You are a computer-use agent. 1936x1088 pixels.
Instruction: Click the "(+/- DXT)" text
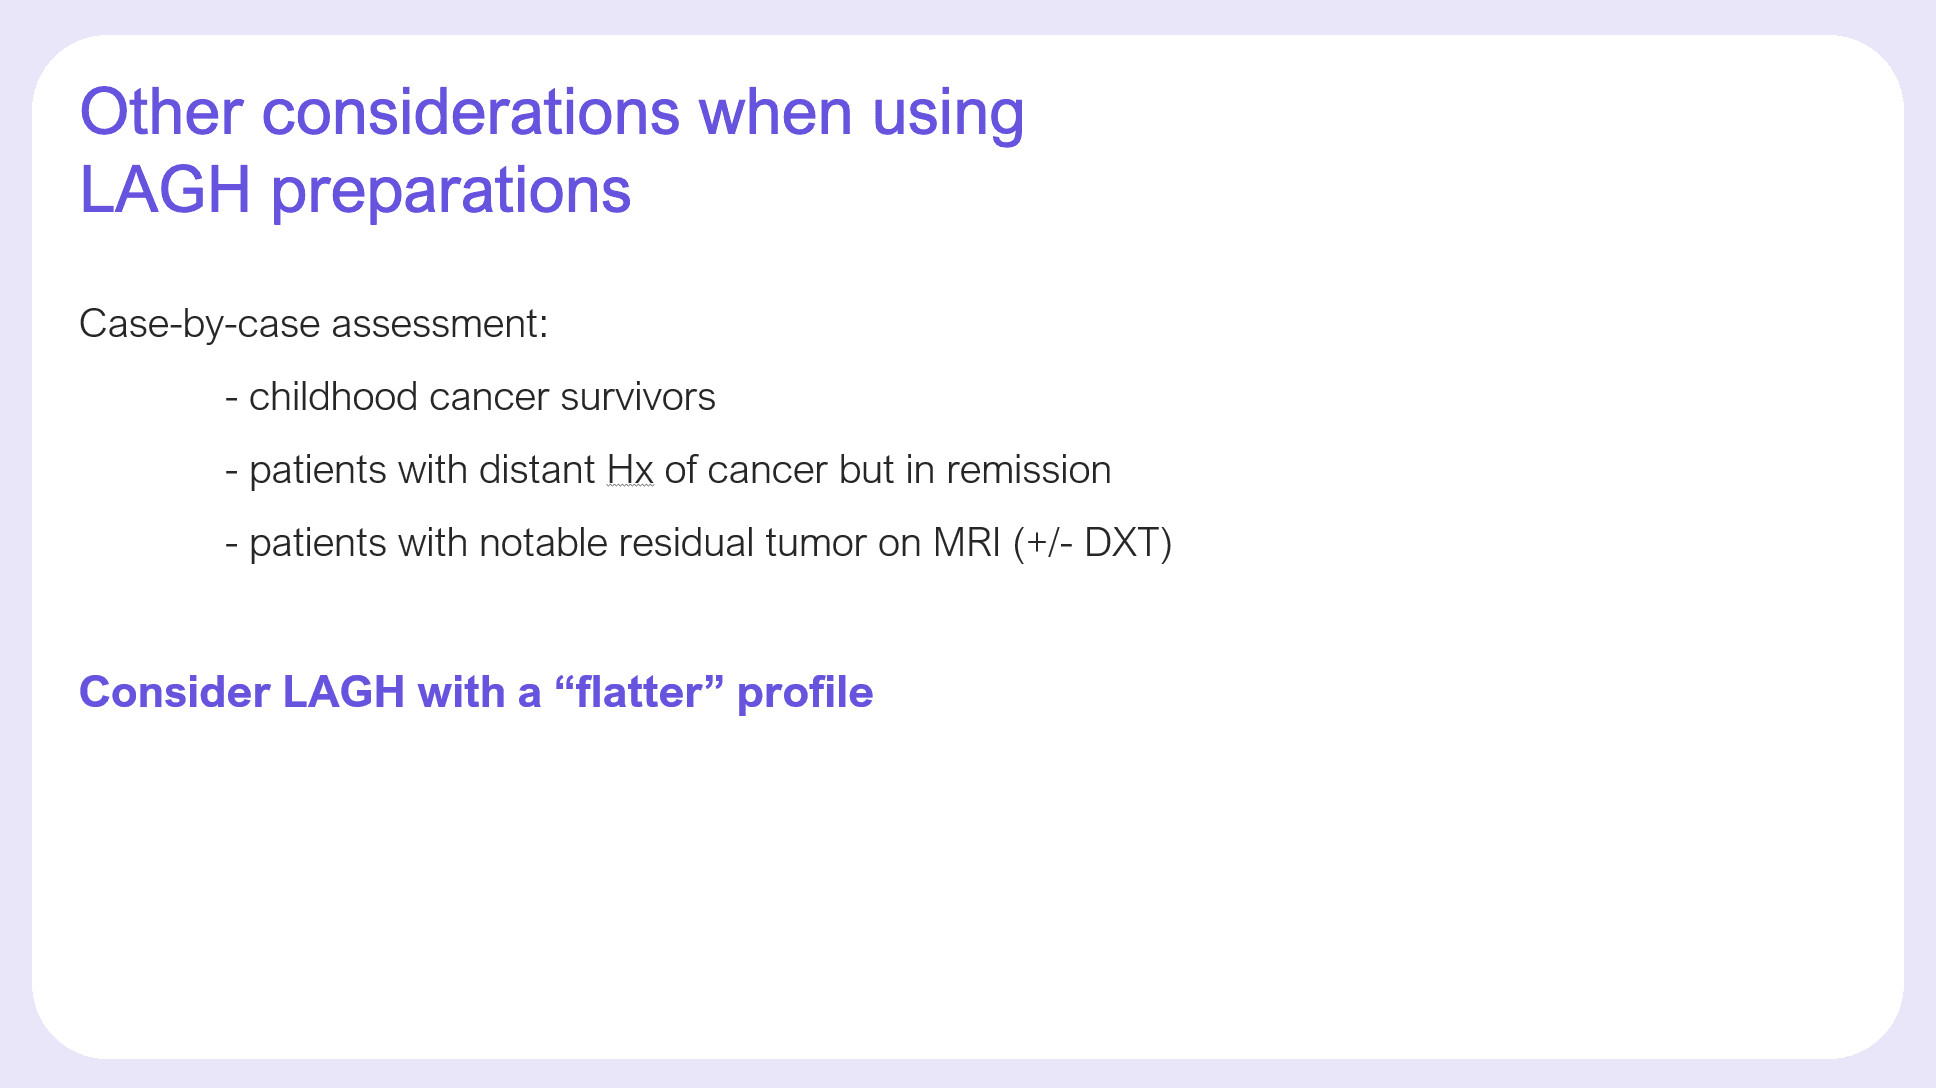click(x=1092, y=543)
